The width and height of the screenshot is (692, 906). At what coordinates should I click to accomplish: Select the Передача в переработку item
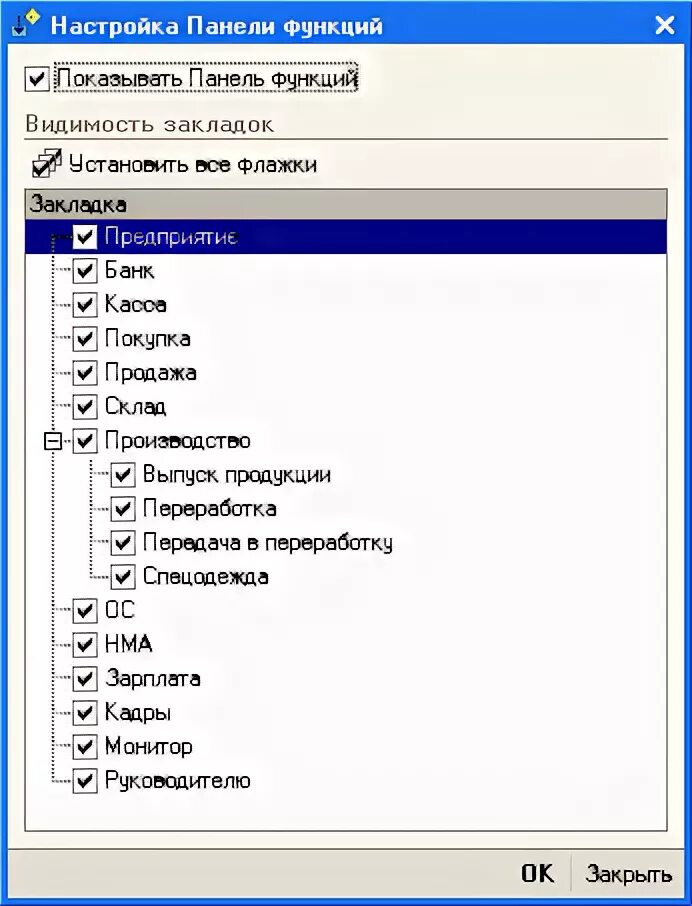pos(268,543)
